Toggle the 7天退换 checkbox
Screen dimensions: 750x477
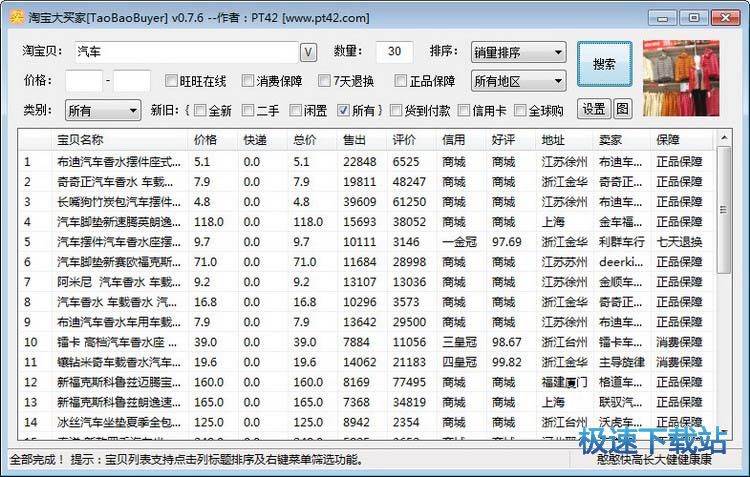pyautogui.click(x=325, y=81)
